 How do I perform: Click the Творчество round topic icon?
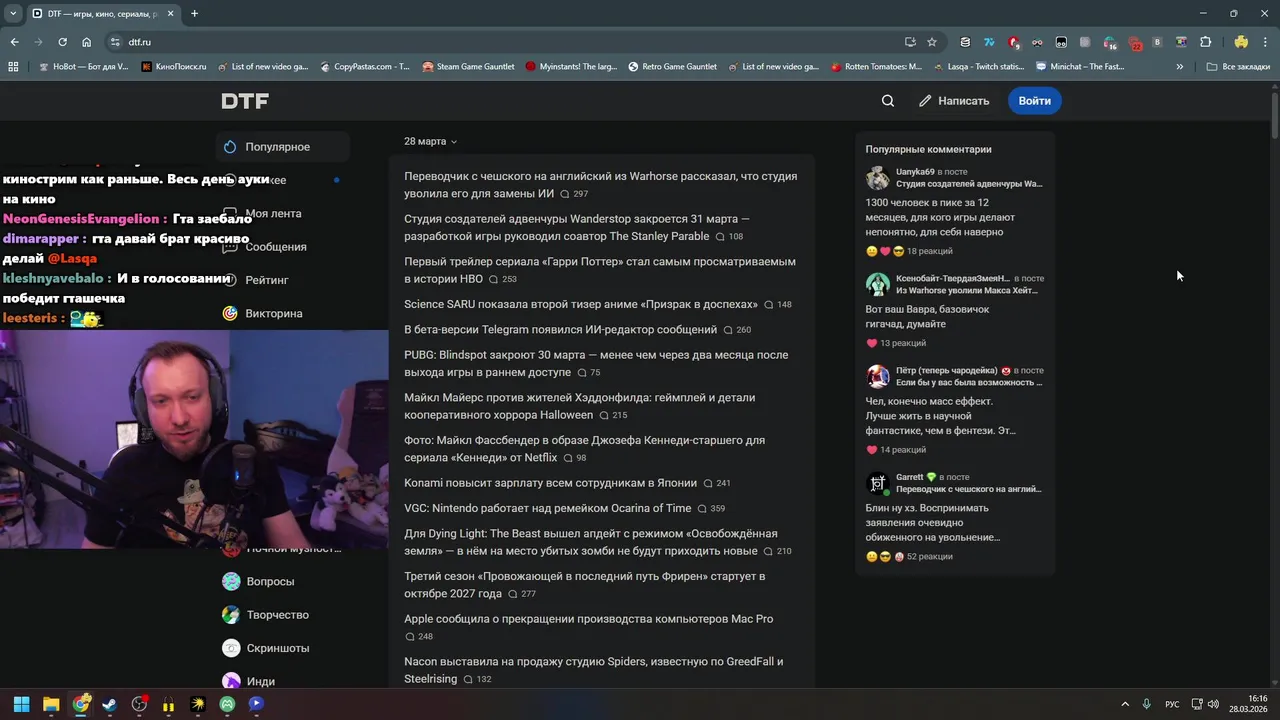tap(231, 614)
